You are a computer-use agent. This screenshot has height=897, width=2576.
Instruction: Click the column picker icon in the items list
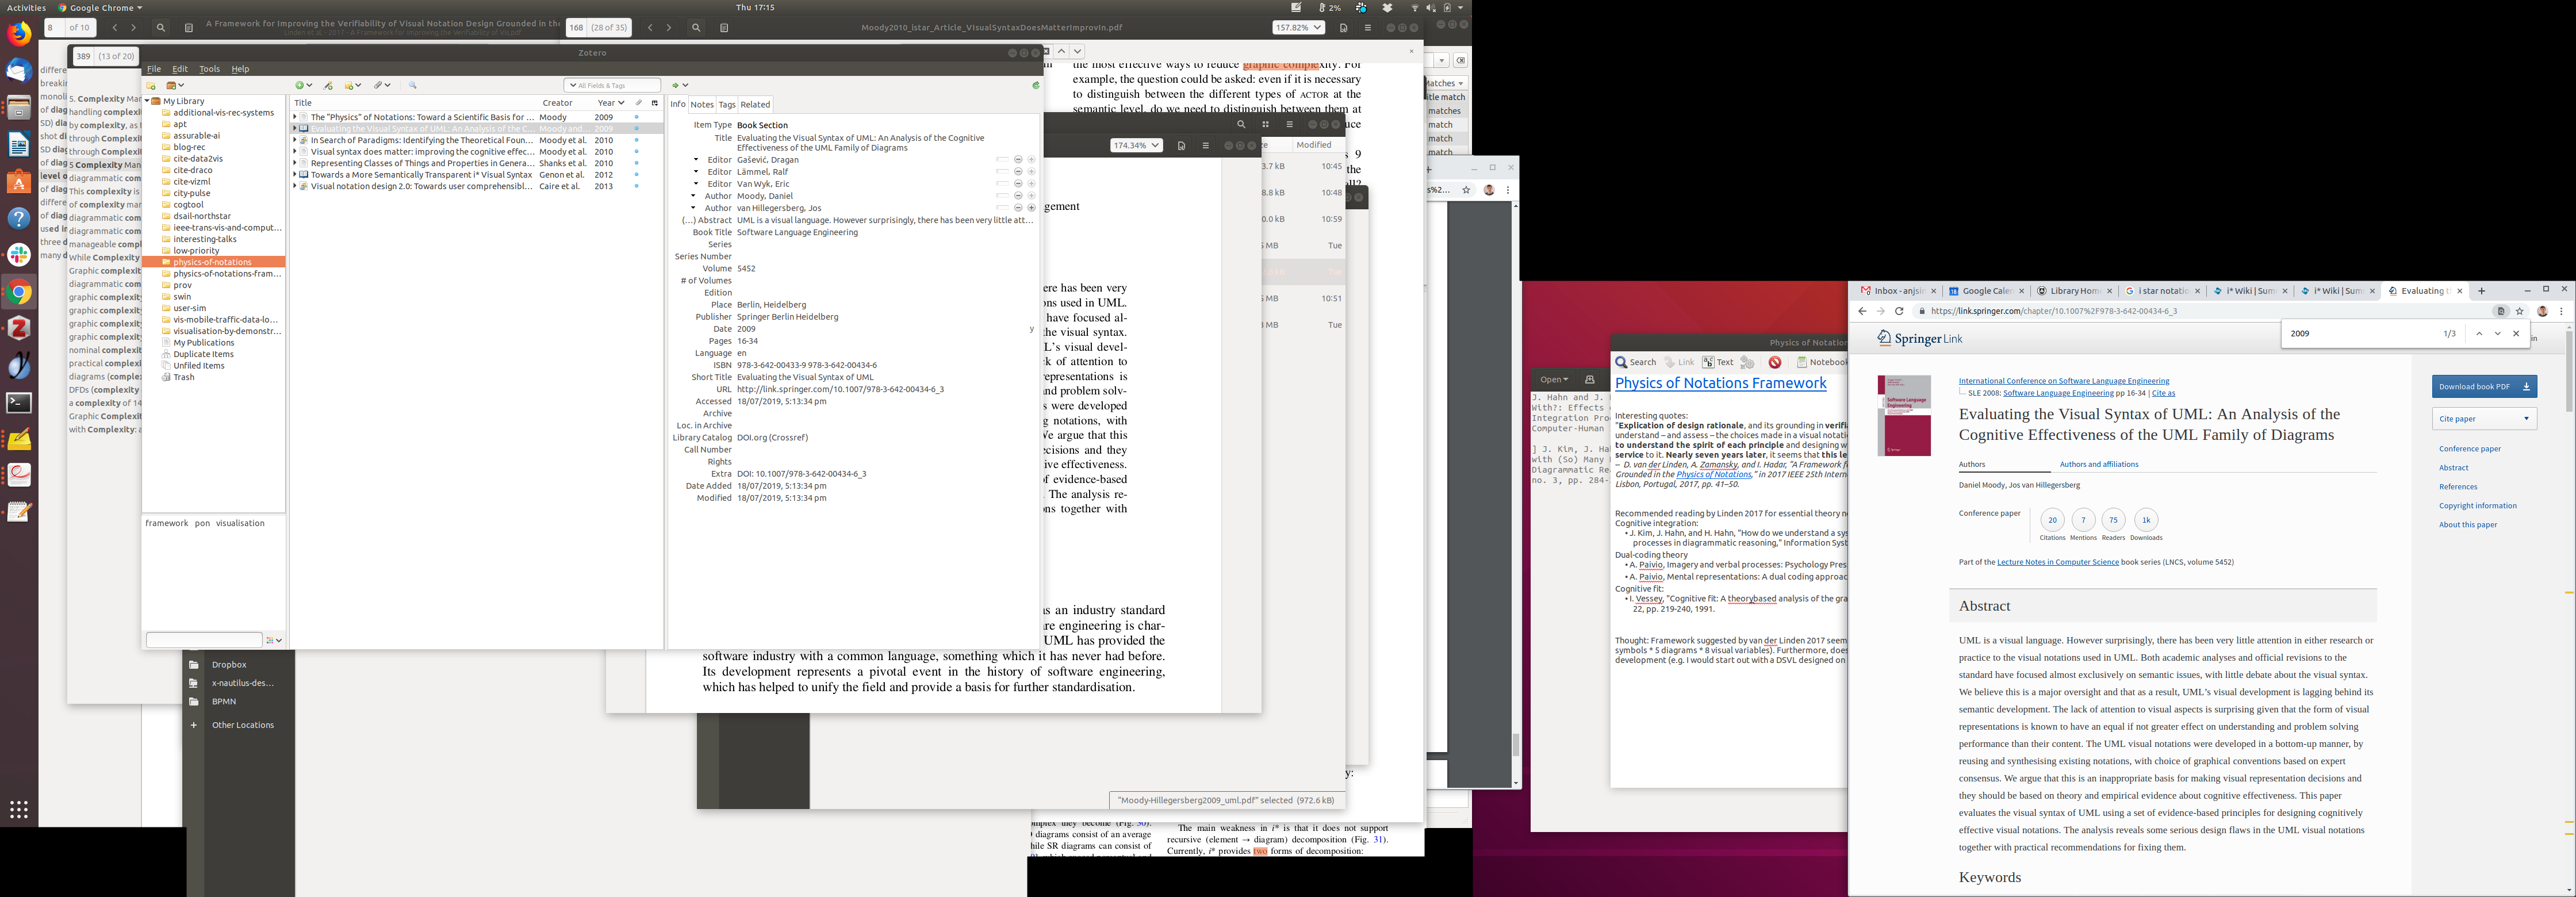tap(655, 103)
